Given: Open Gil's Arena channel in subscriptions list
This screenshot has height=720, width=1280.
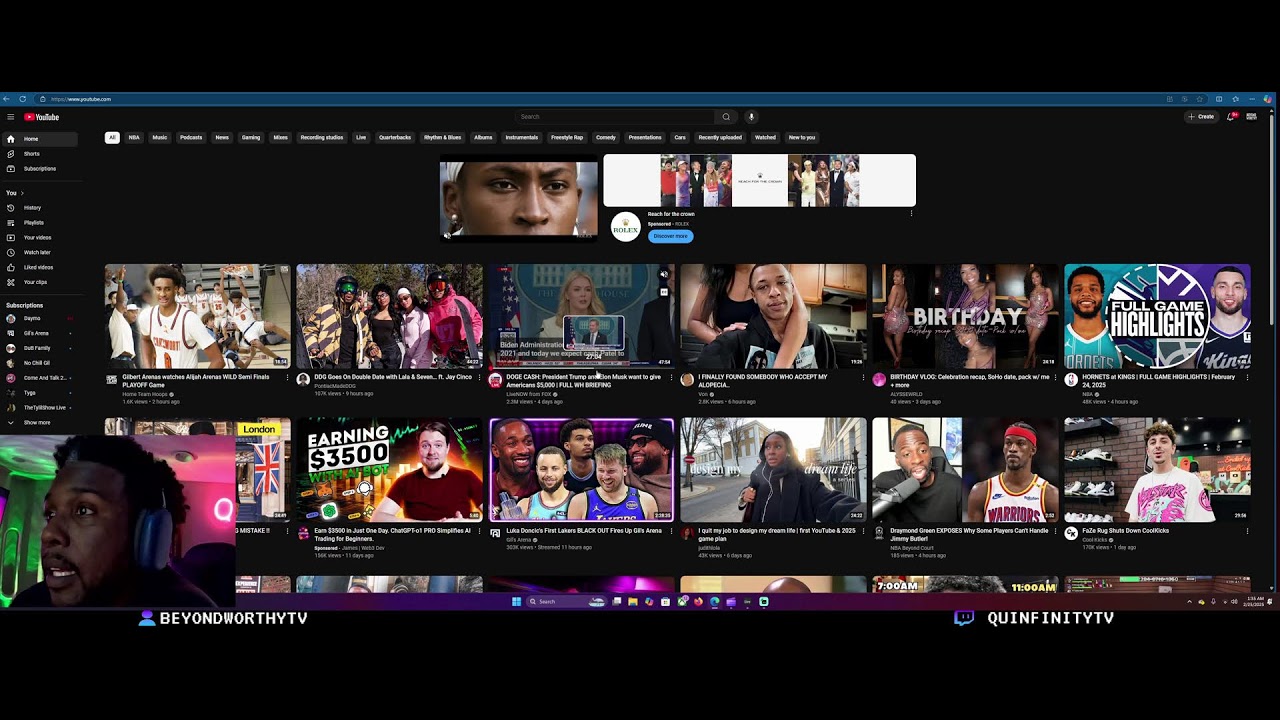Looking at the screenshot, I should 38,334.
